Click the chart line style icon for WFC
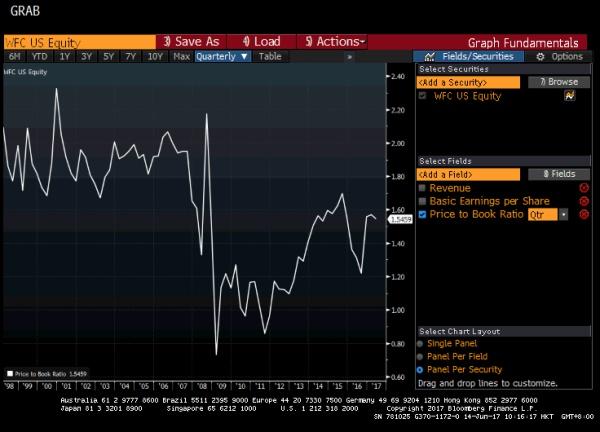The height and width of the screenshot is (432, 600). click(569, 96)
